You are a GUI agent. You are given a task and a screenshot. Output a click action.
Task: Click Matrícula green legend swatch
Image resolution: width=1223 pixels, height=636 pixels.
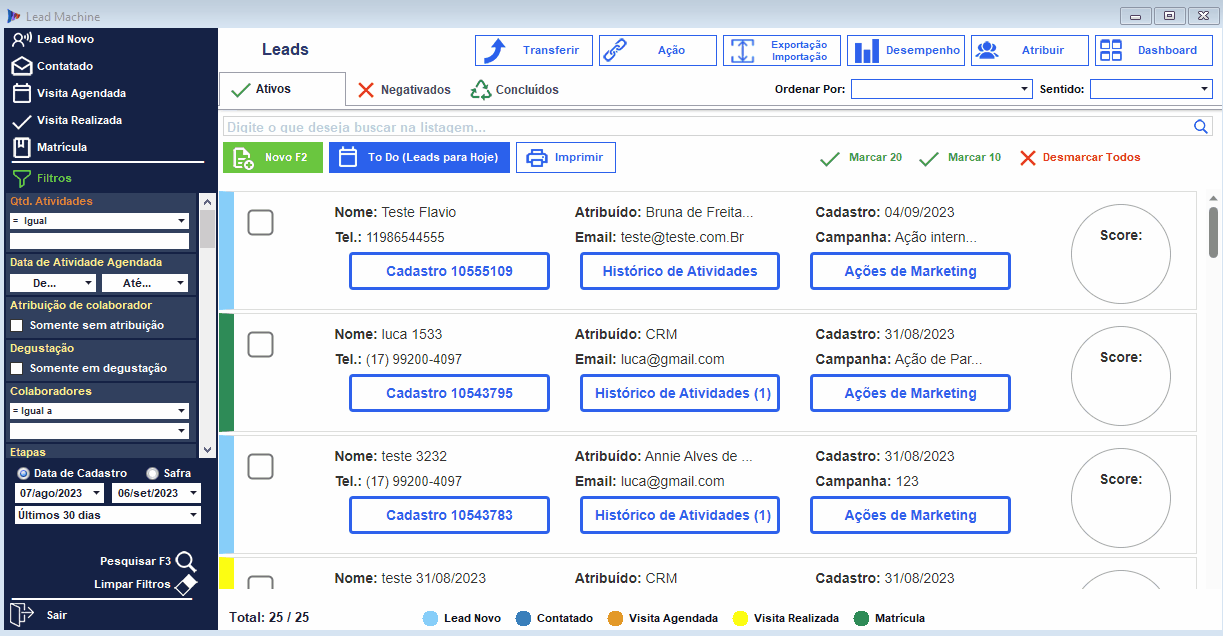(861, 618)
